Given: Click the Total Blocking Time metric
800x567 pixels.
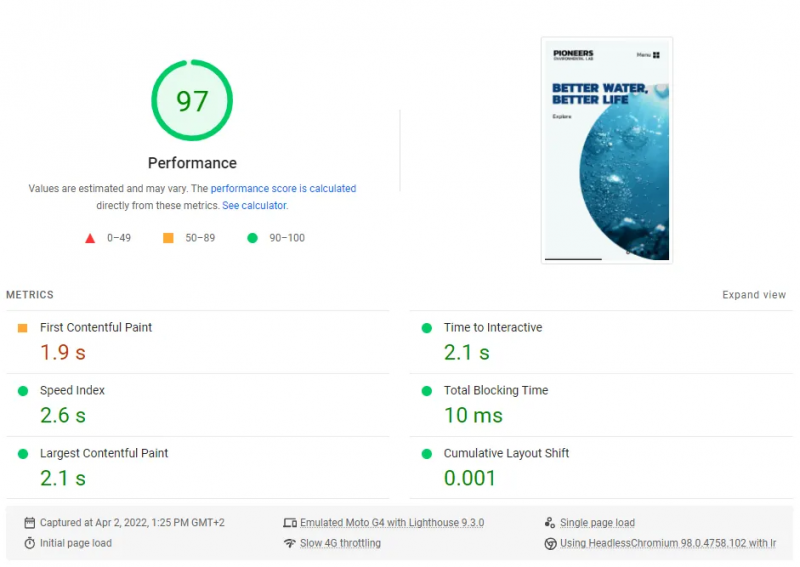Looking at the screenshot, I should pyautogui.click(x=496, y=391).
